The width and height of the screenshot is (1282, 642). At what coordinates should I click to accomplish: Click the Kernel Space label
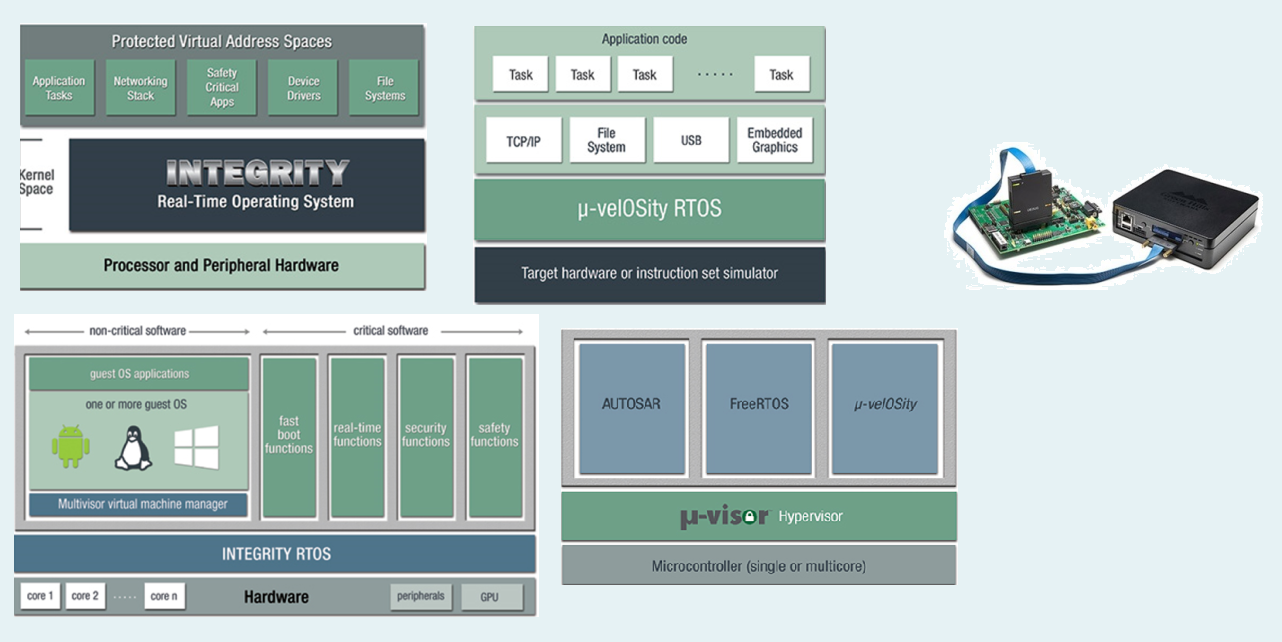tap(36, 182)
